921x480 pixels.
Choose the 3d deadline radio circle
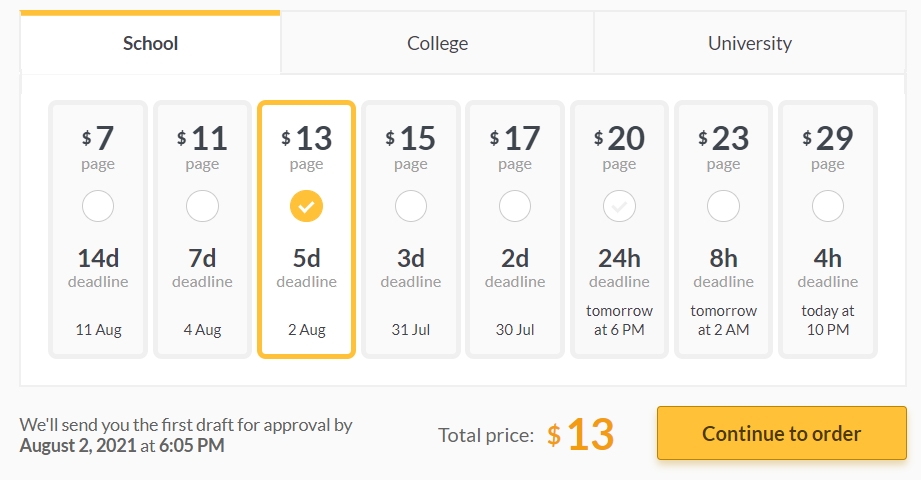(x=411, y=206)
